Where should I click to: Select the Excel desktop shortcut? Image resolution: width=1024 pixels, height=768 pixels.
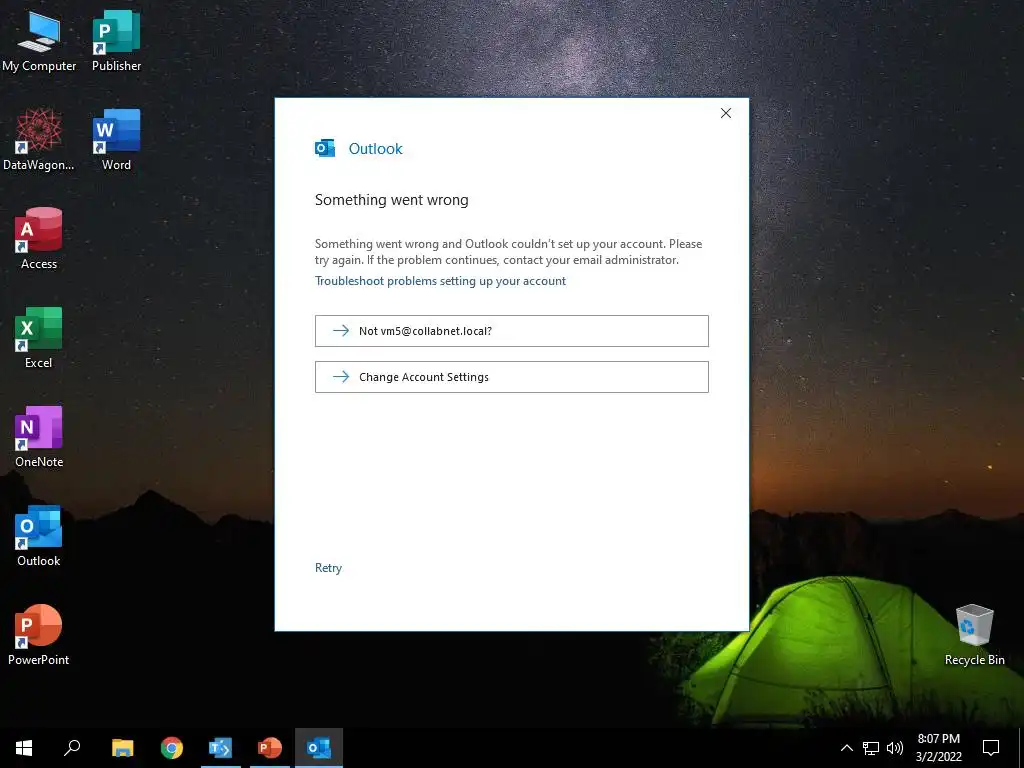(x=39, y=338)
